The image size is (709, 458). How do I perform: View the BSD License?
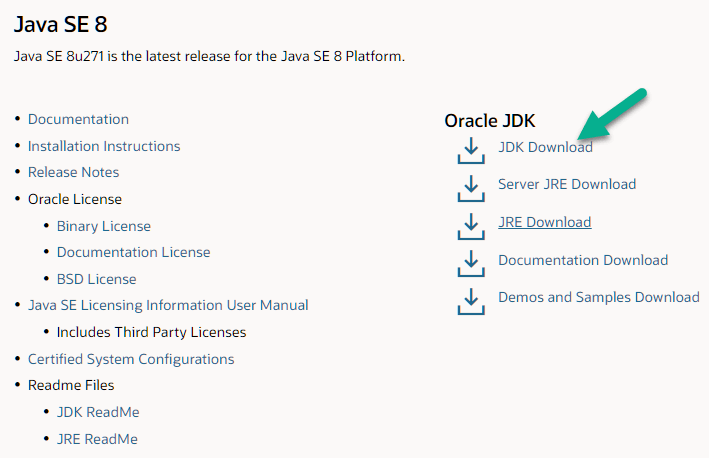pos(96,279)
